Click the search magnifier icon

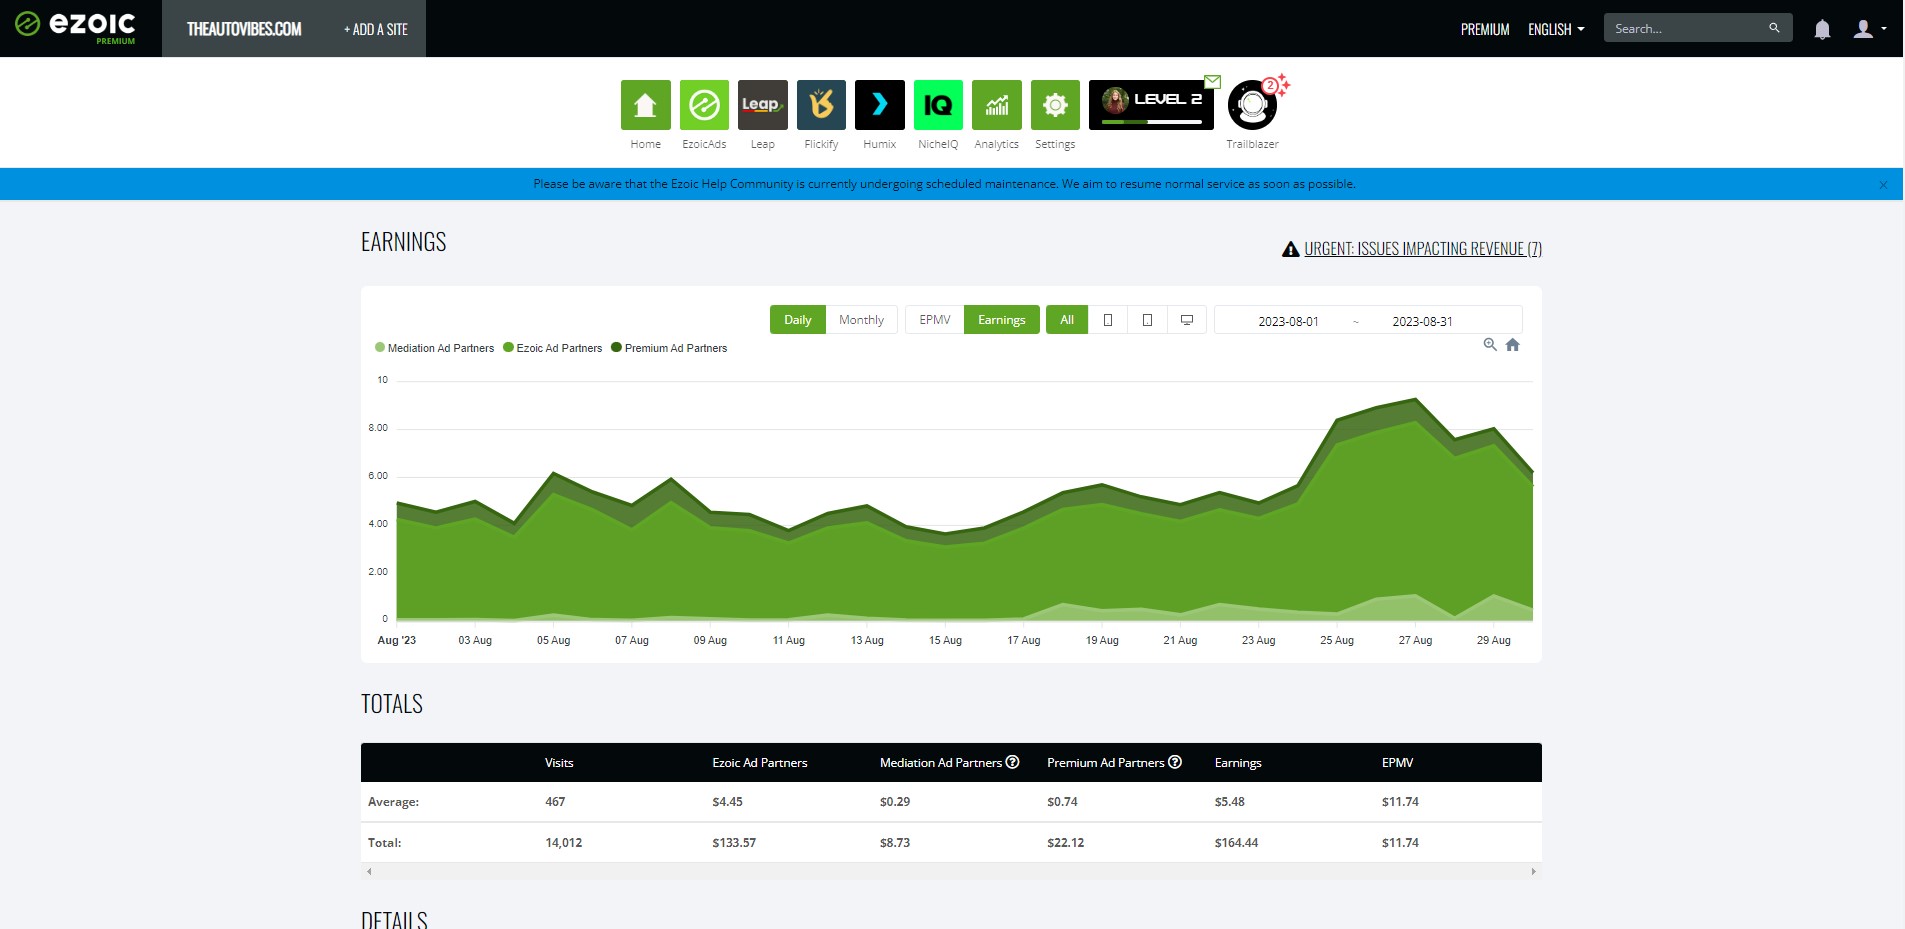click(x=1774, y=28)
